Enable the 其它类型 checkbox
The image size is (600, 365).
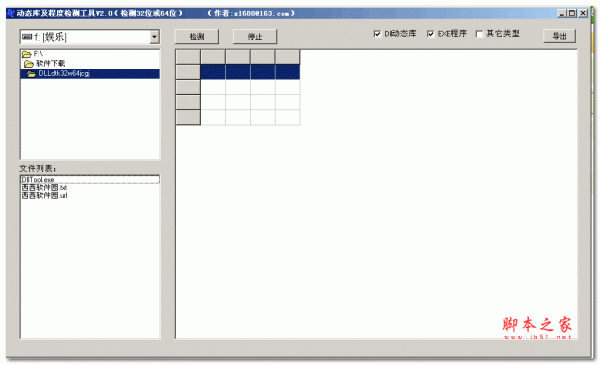click(479, 34)
